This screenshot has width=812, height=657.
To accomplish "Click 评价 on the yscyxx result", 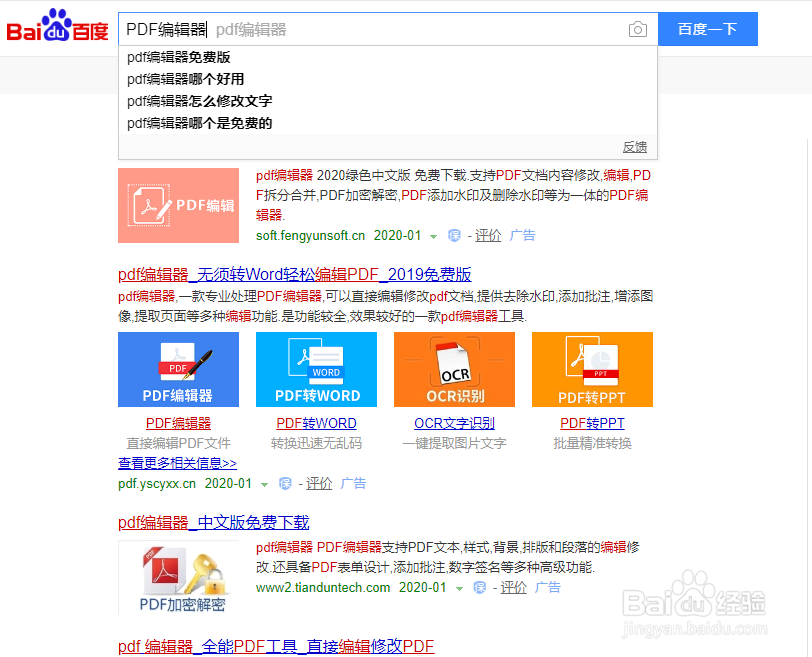I will click(318, 484).
